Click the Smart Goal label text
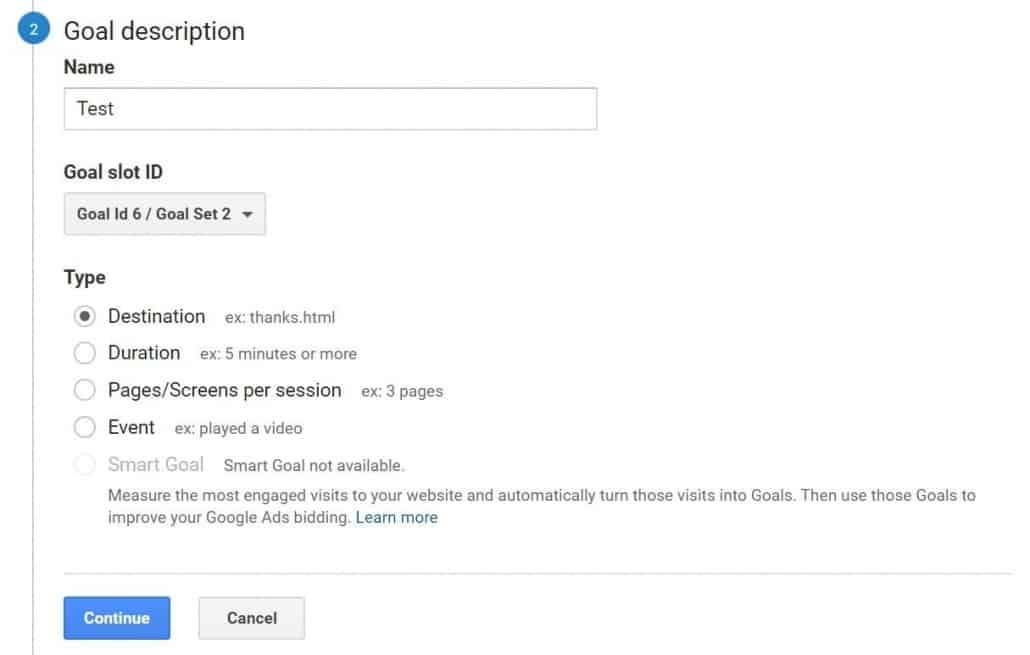Viewport: 1030px width, 655px height. pos(155,465)
